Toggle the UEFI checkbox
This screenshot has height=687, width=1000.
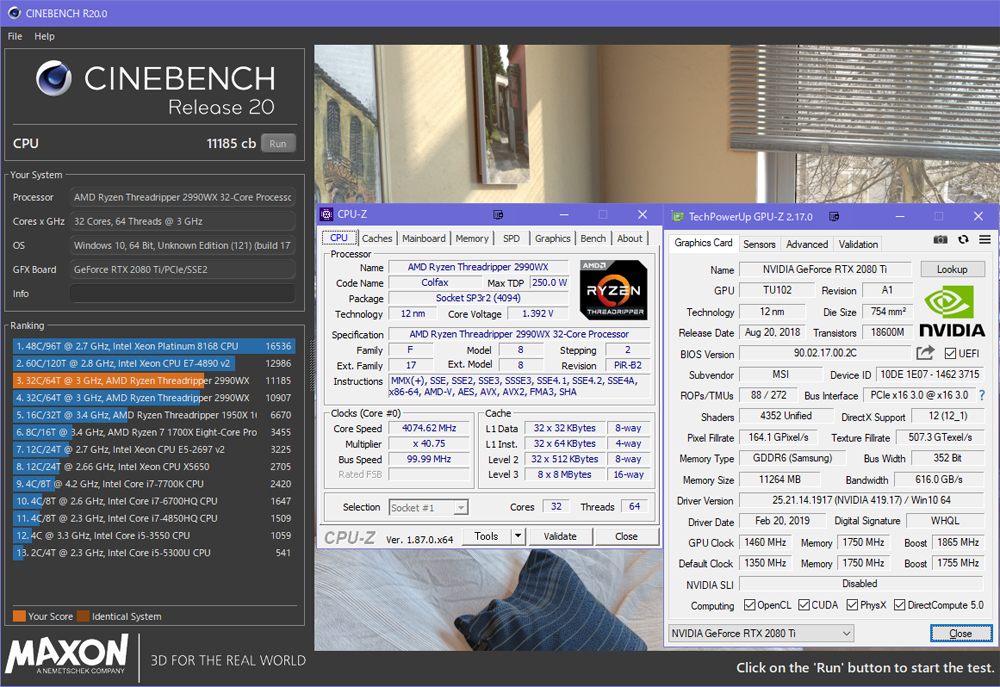[x=948, y=353]
